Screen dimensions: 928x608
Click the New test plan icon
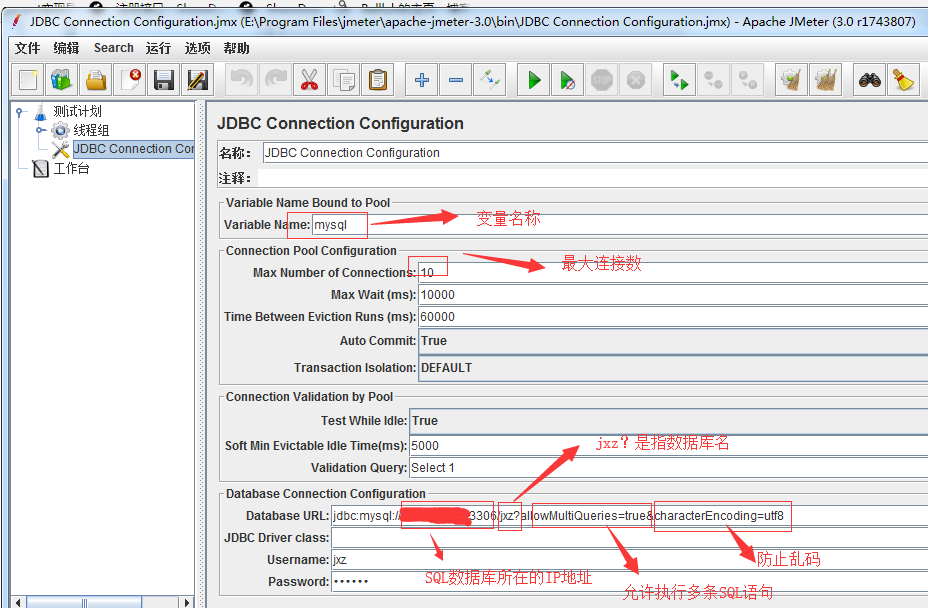point(28,80)
